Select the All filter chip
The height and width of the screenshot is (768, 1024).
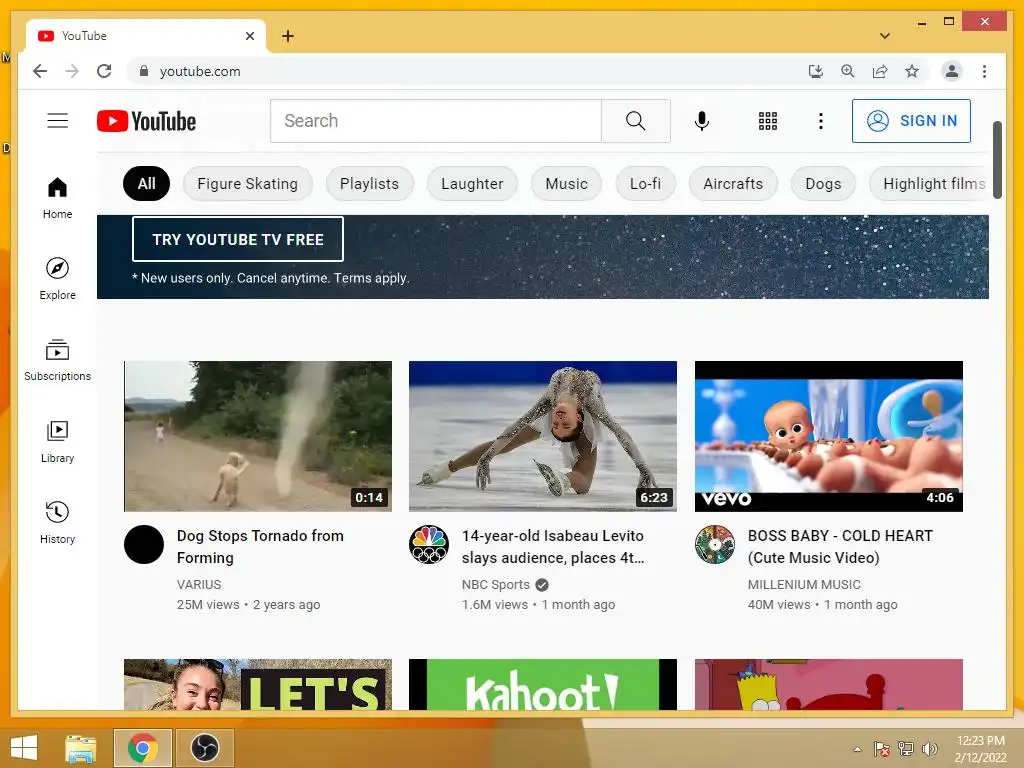click(146, 184)
